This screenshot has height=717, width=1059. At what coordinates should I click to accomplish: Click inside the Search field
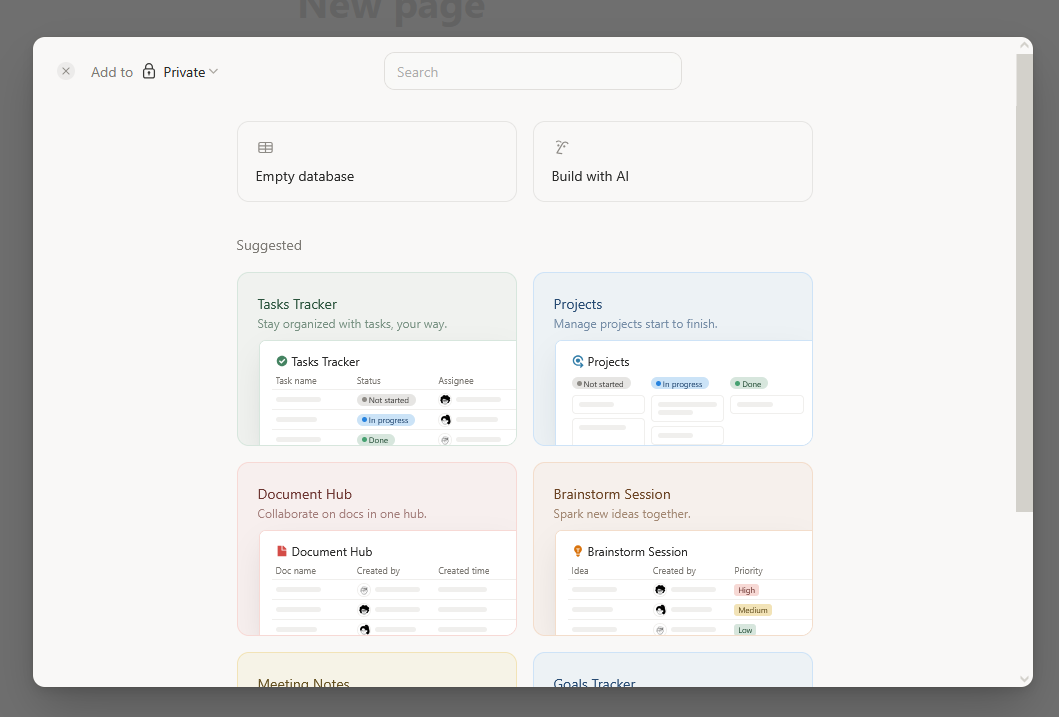[532, 71]
